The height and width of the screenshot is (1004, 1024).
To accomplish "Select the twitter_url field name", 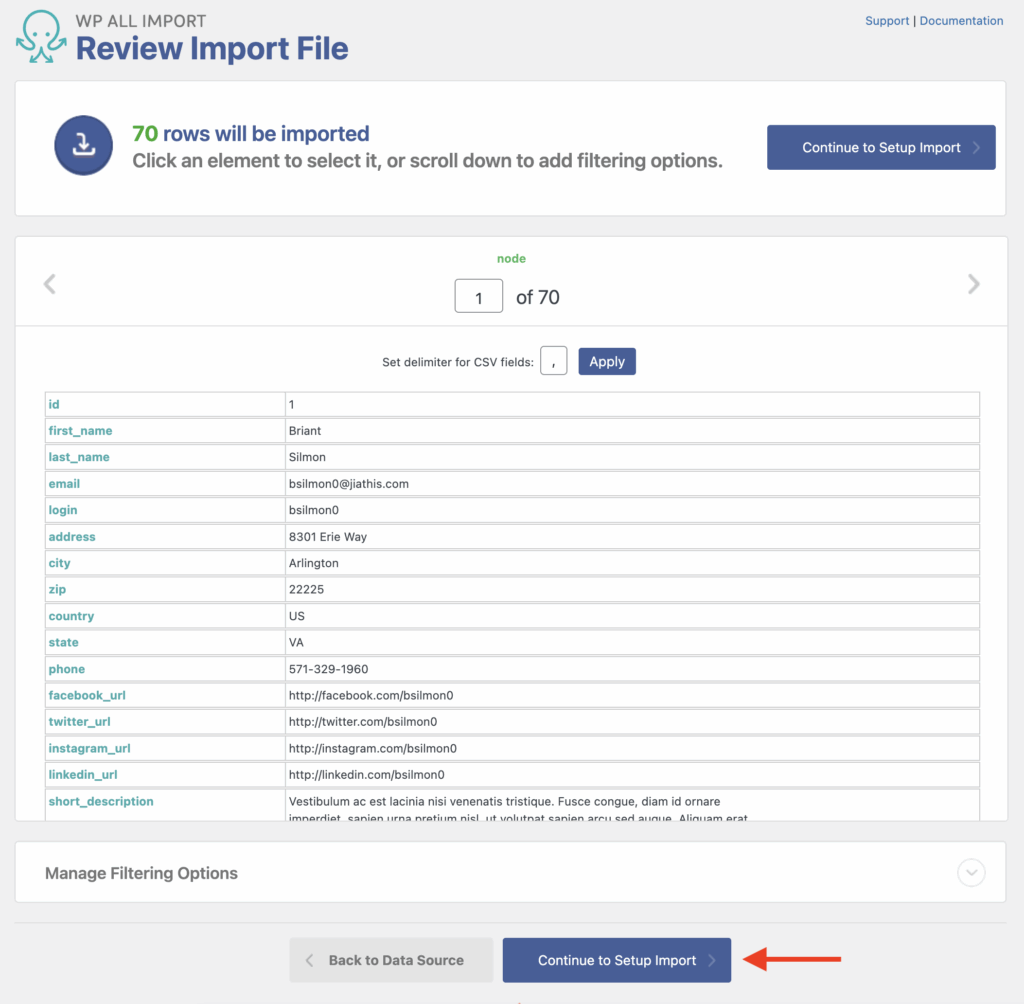I will [80, 722].
